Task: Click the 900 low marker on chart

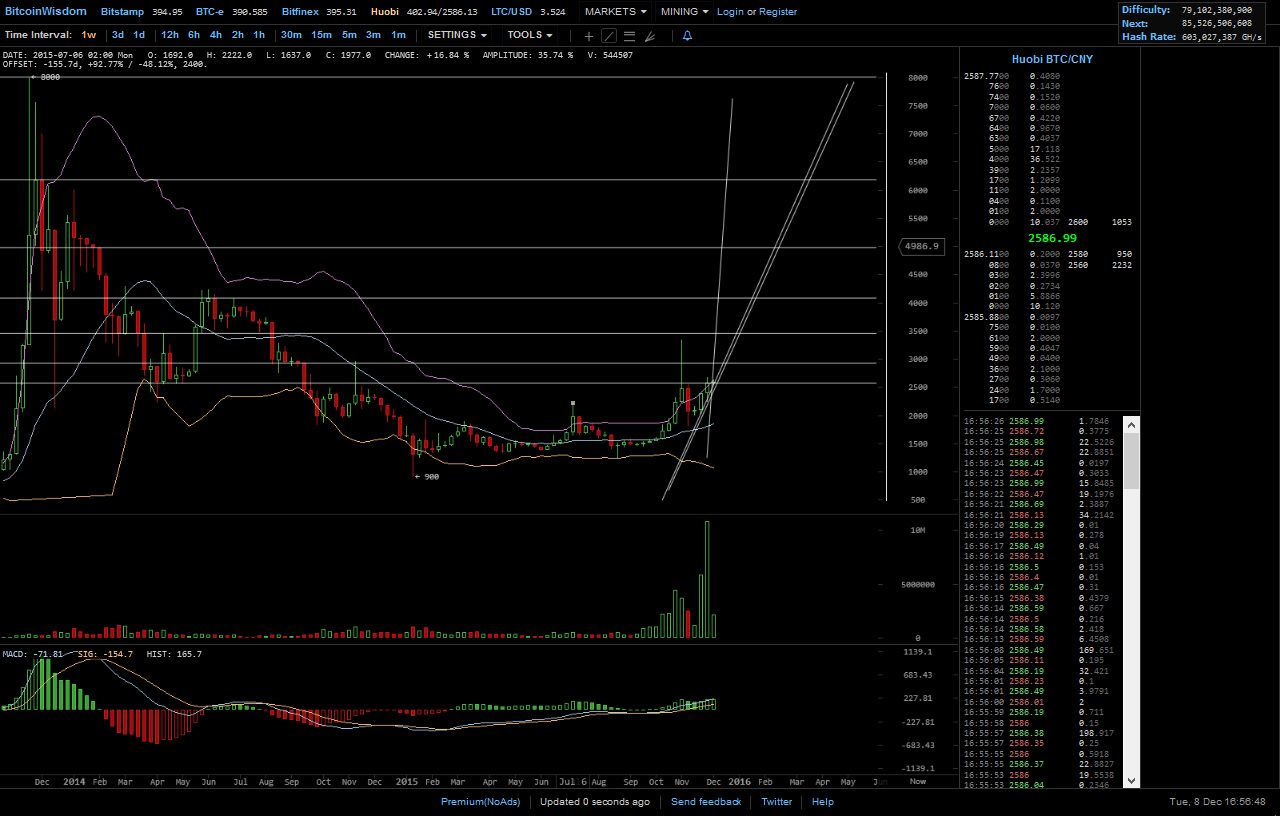Action: [426, 477]
